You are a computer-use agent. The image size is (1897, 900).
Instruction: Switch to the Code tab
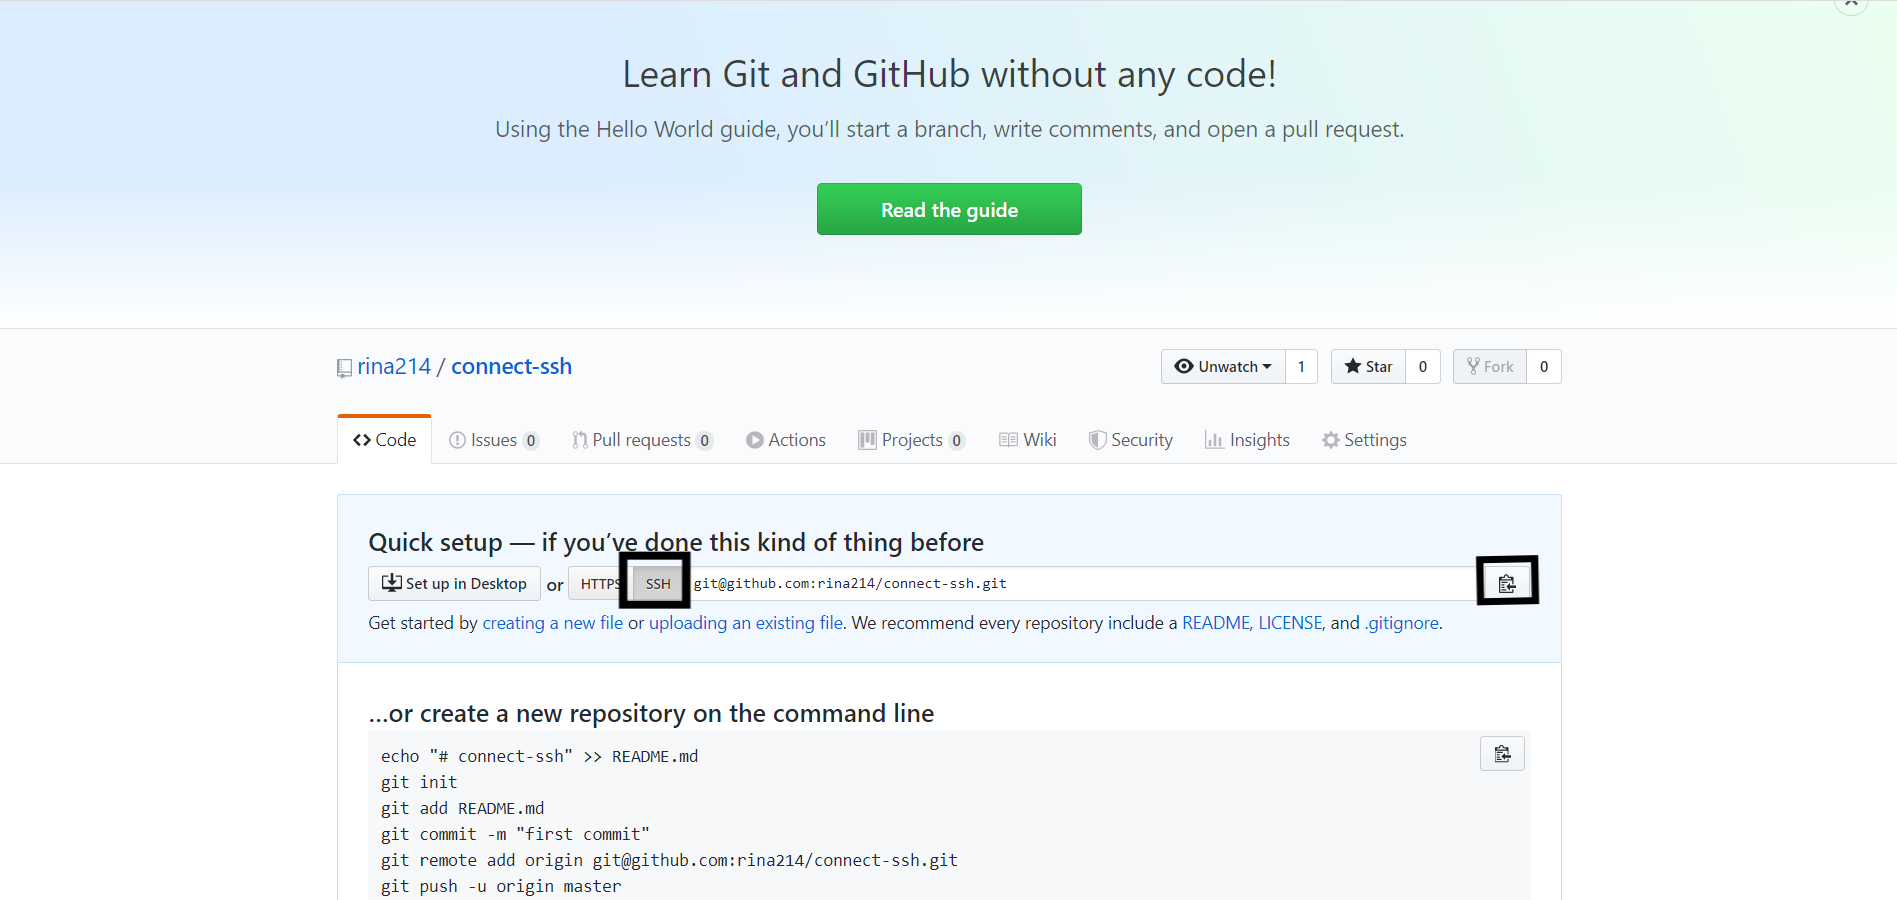(x=384, y=440)
